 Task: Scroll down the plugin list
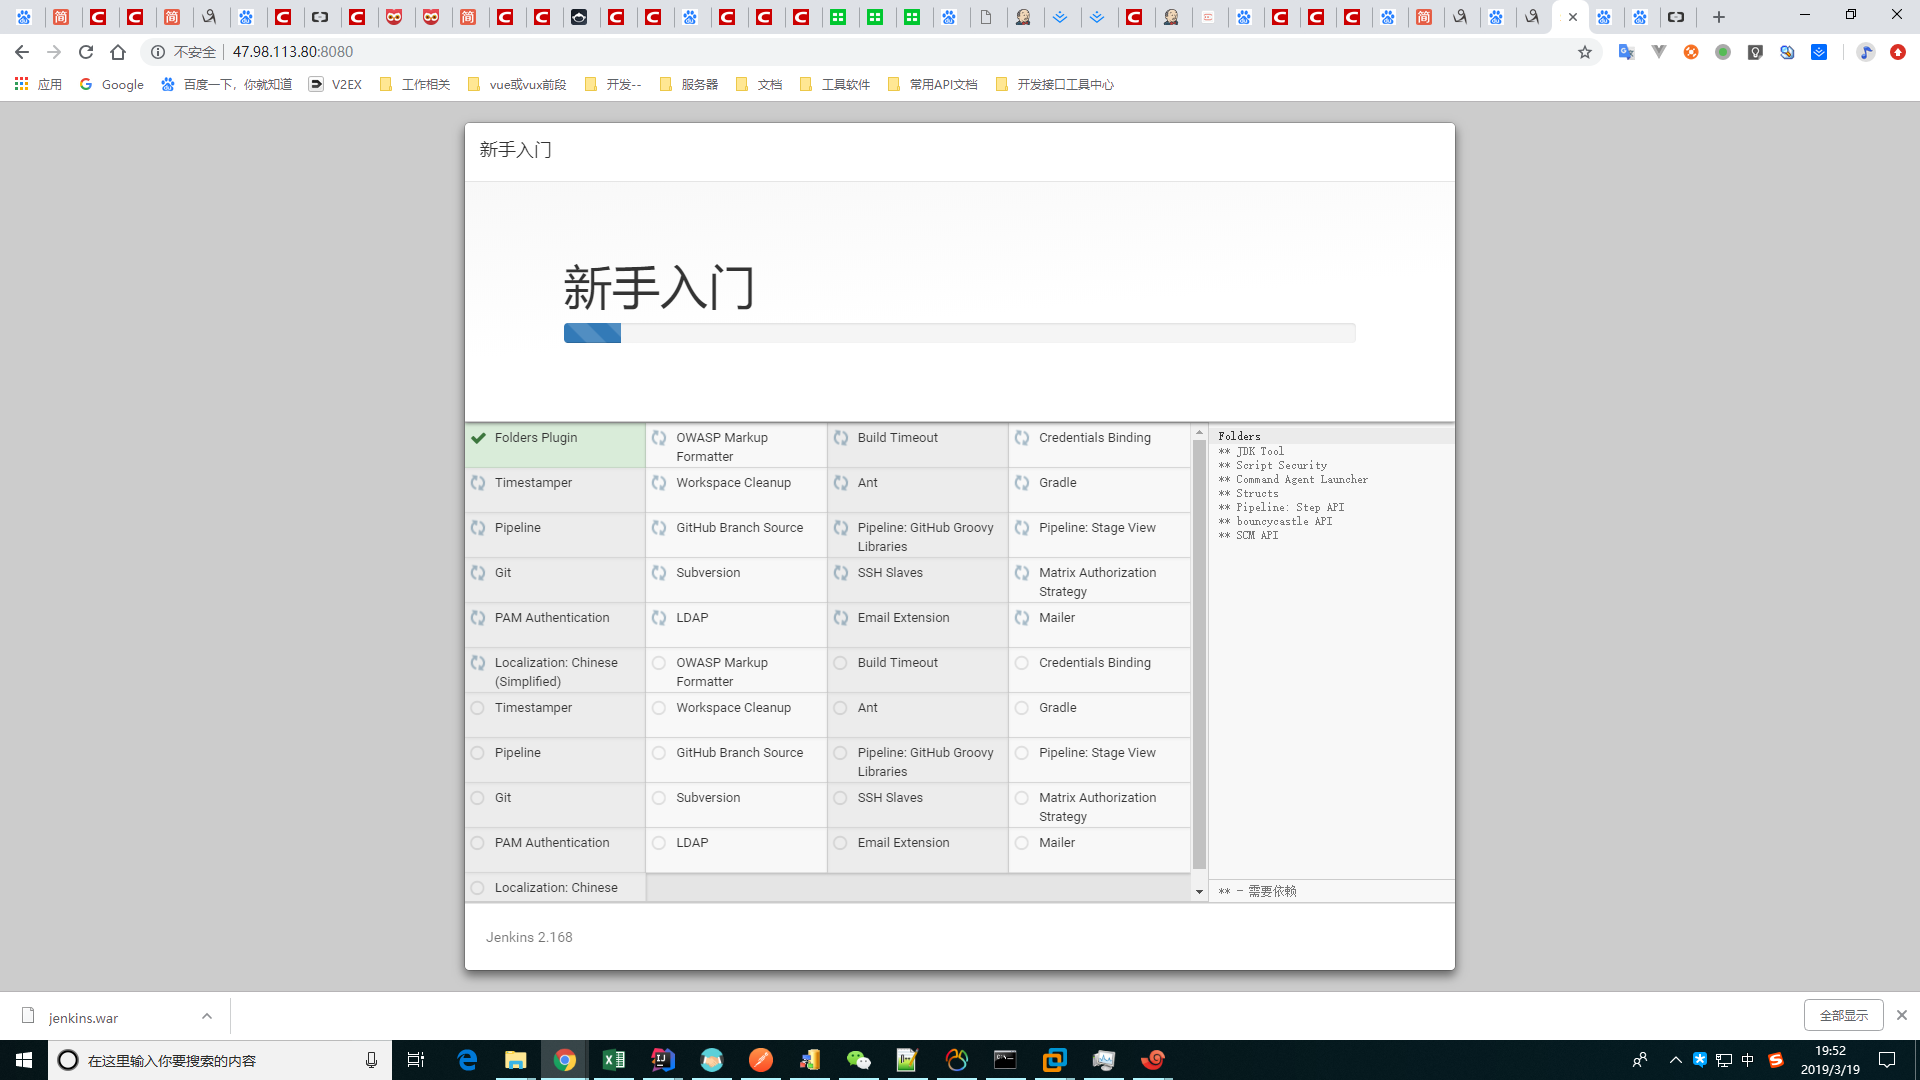pyautogui.click(x=1199, y=893)
